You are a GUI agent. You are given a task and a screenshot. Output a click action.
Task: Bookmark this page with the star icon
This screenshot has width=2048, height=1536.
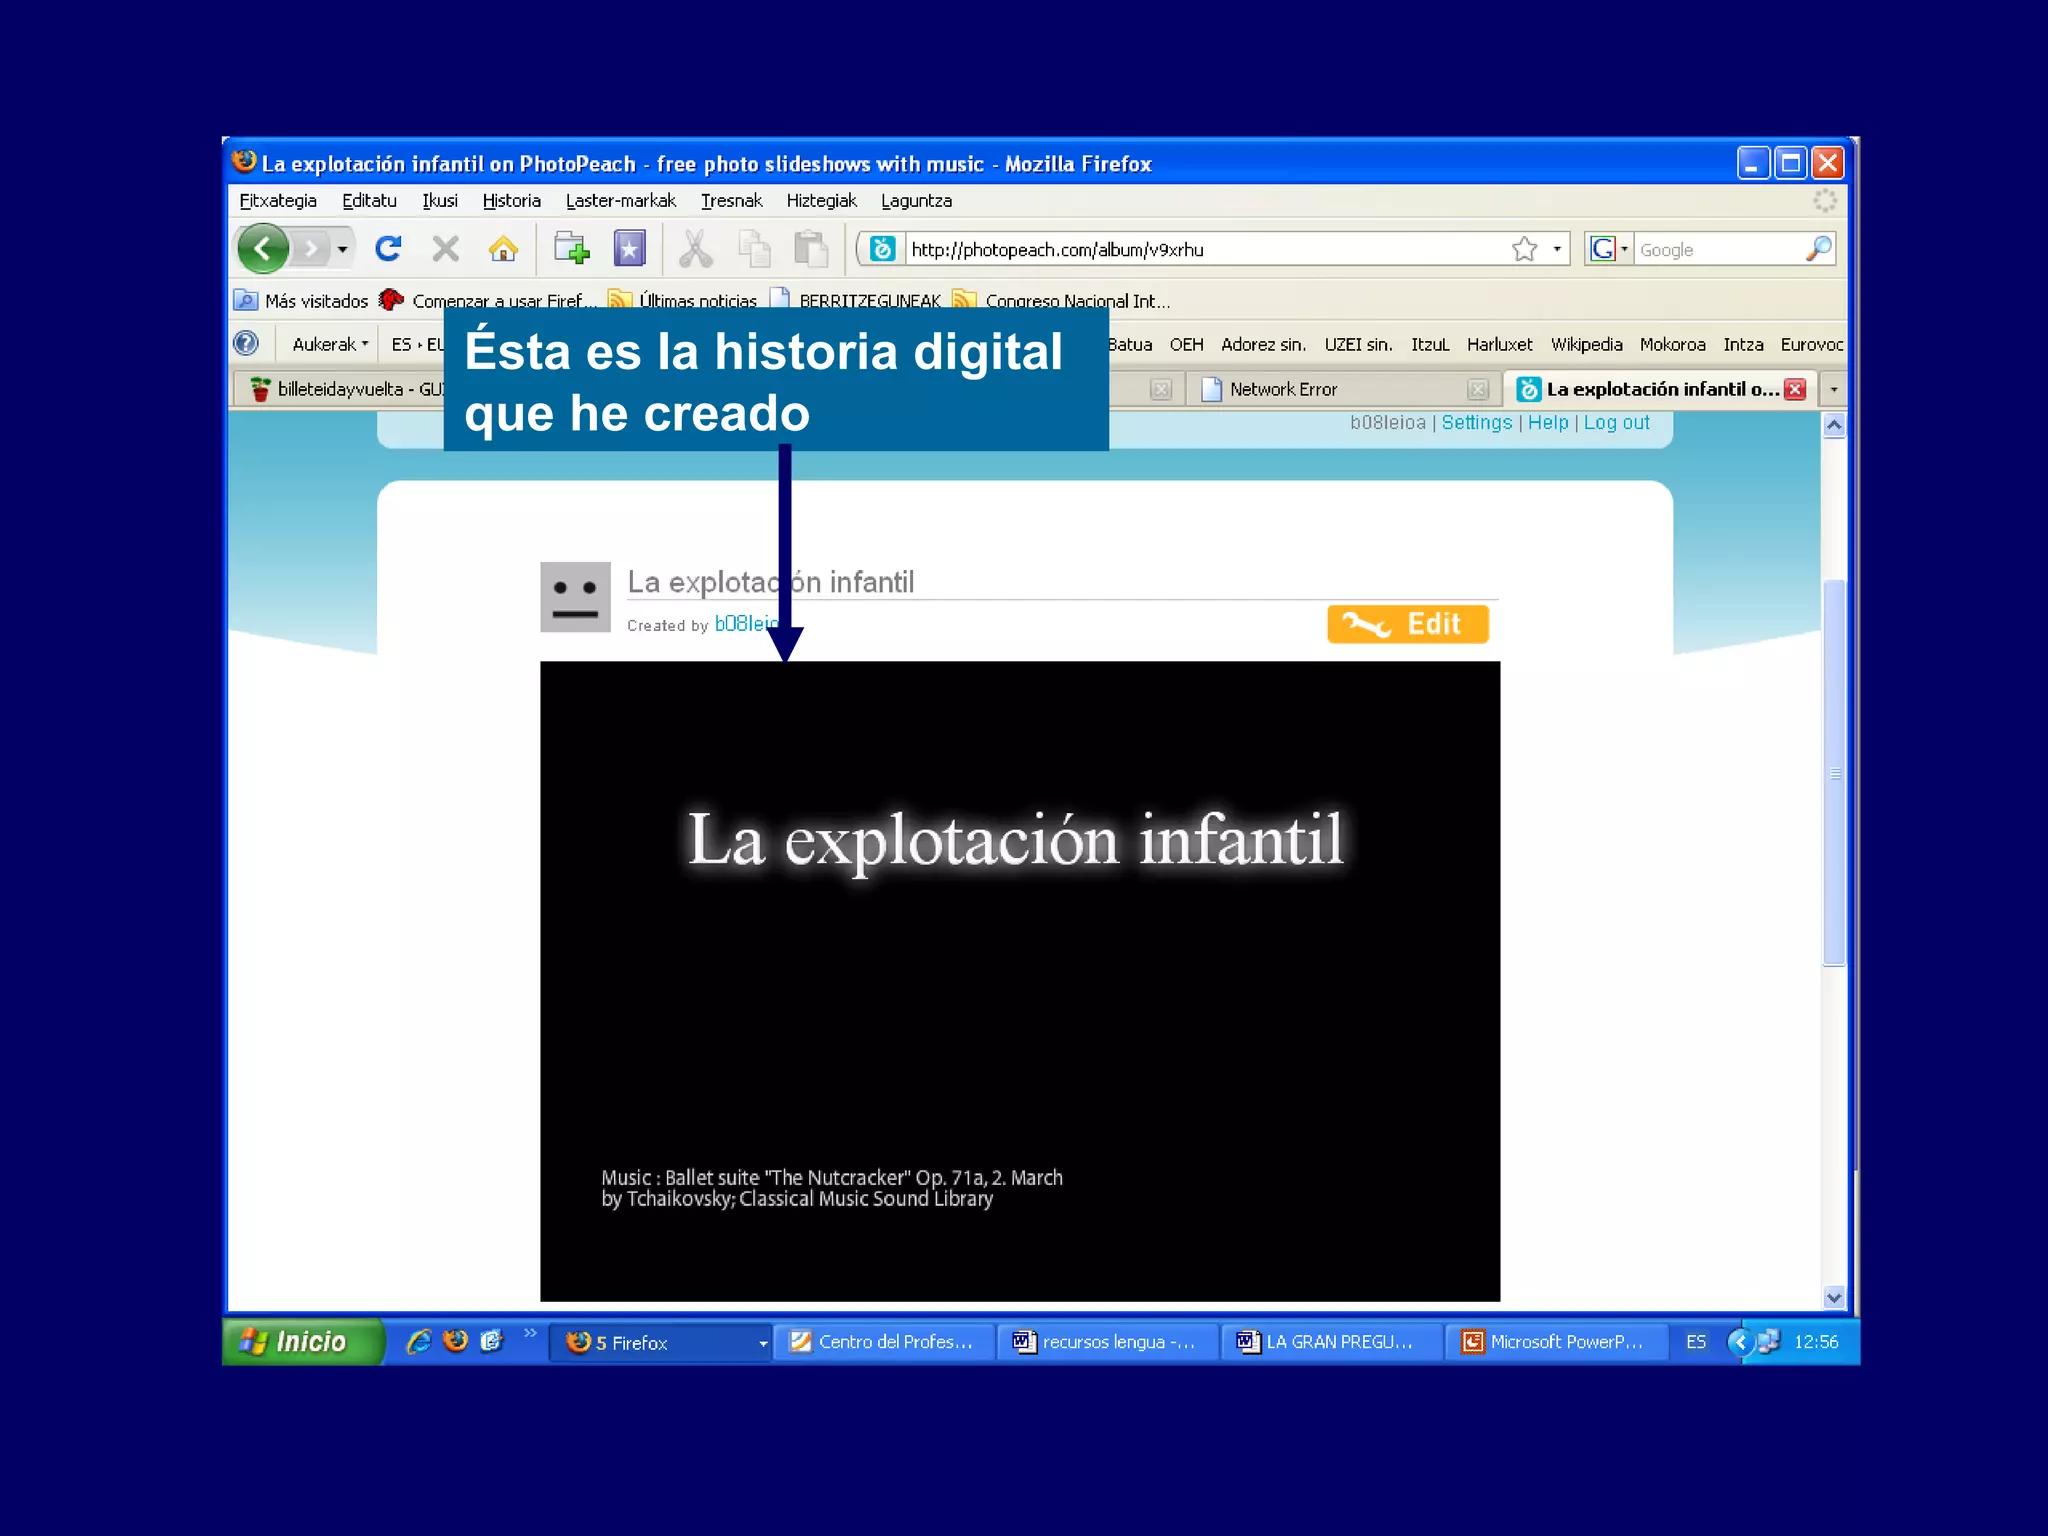click(1524, 248)
